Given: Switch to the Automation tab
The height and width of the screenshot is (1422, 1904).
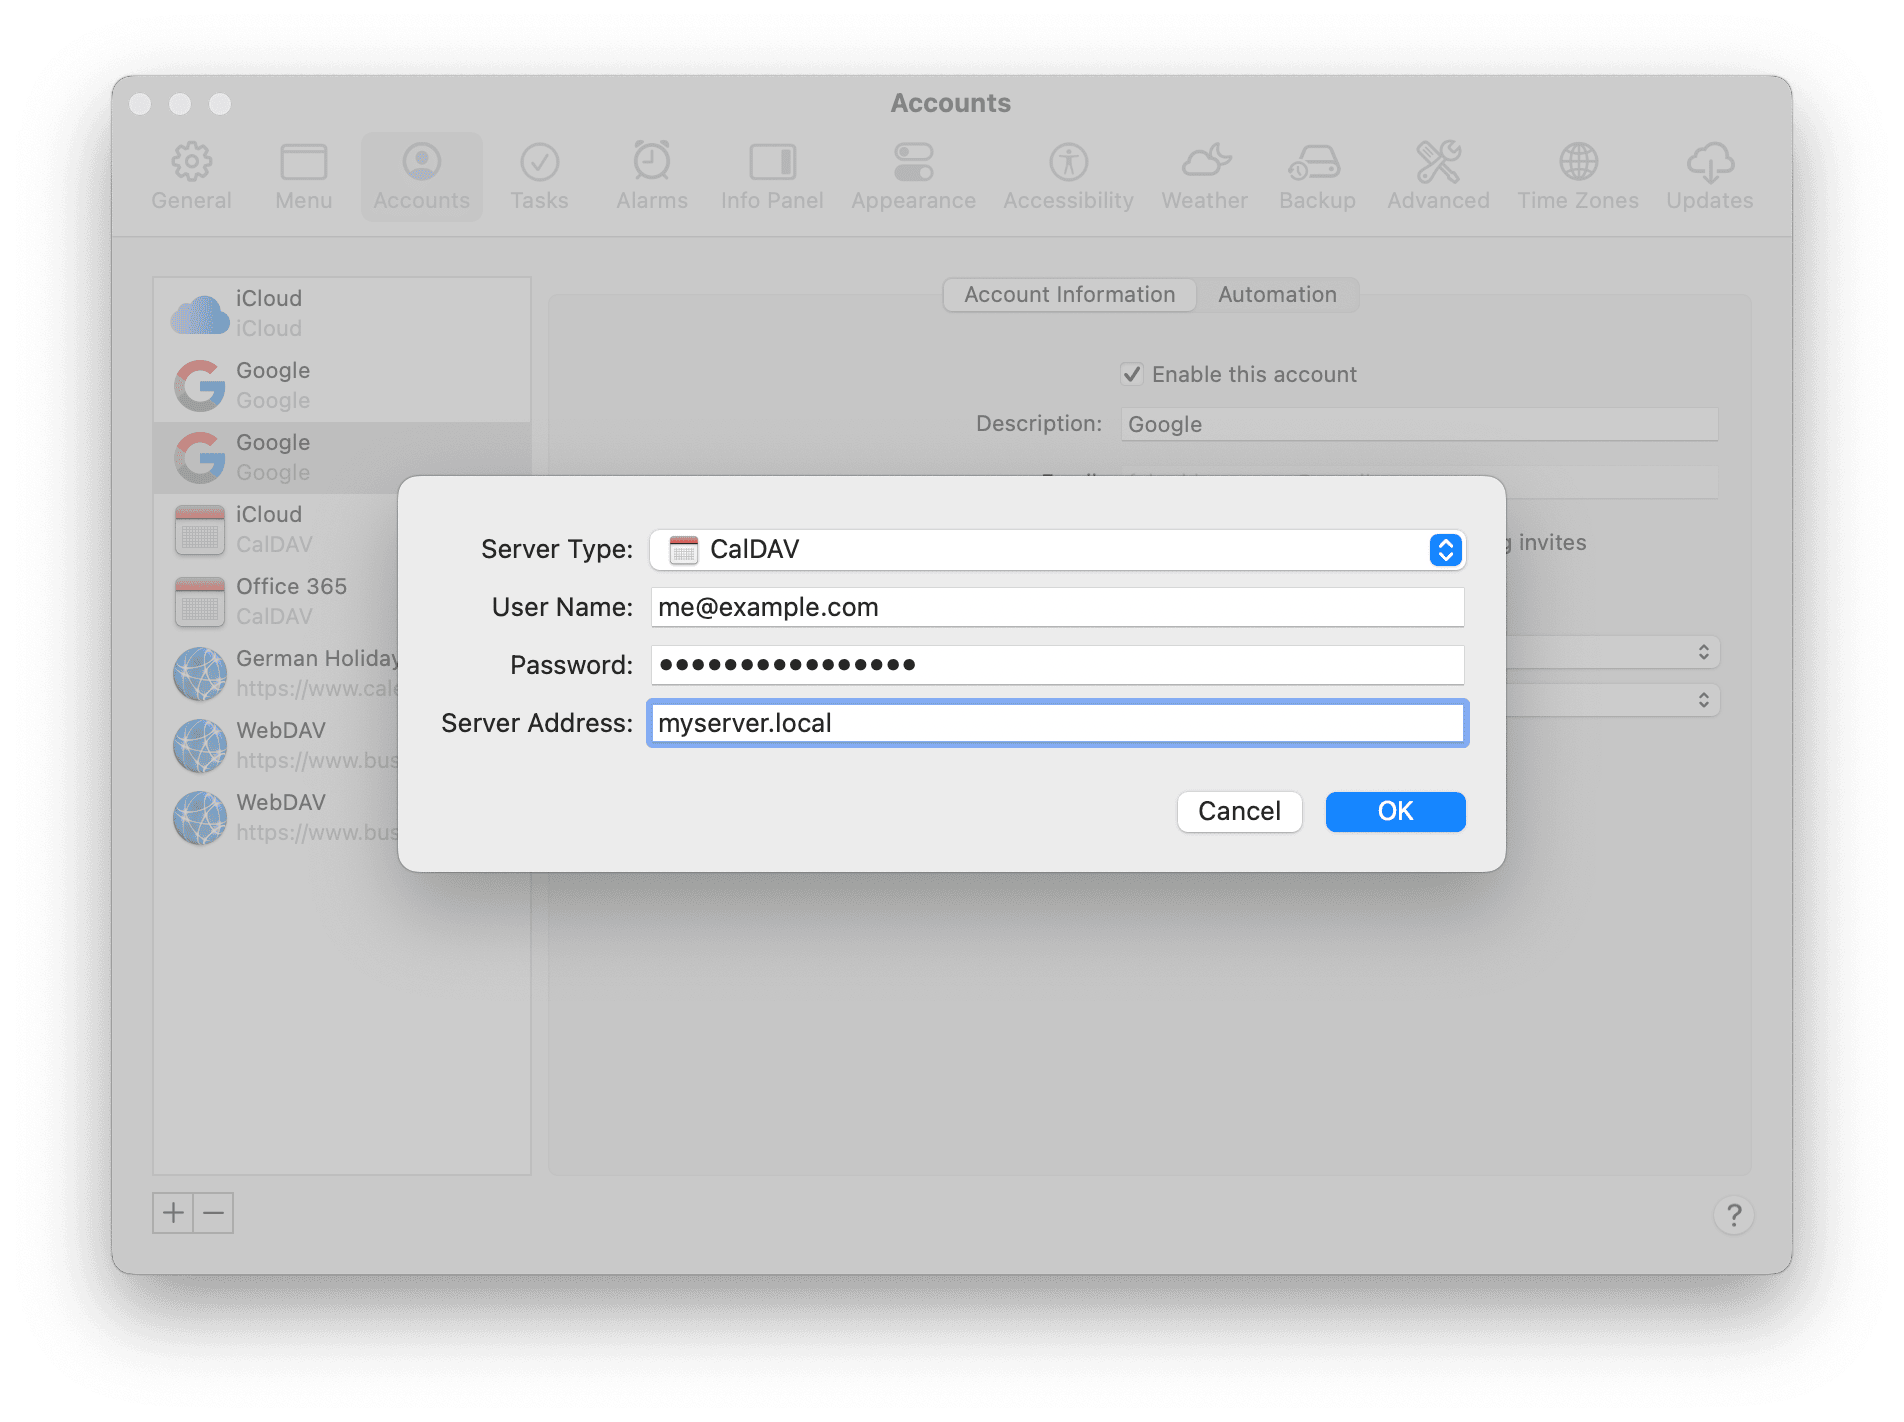Looking at the screenshot, I should 1276,294.
